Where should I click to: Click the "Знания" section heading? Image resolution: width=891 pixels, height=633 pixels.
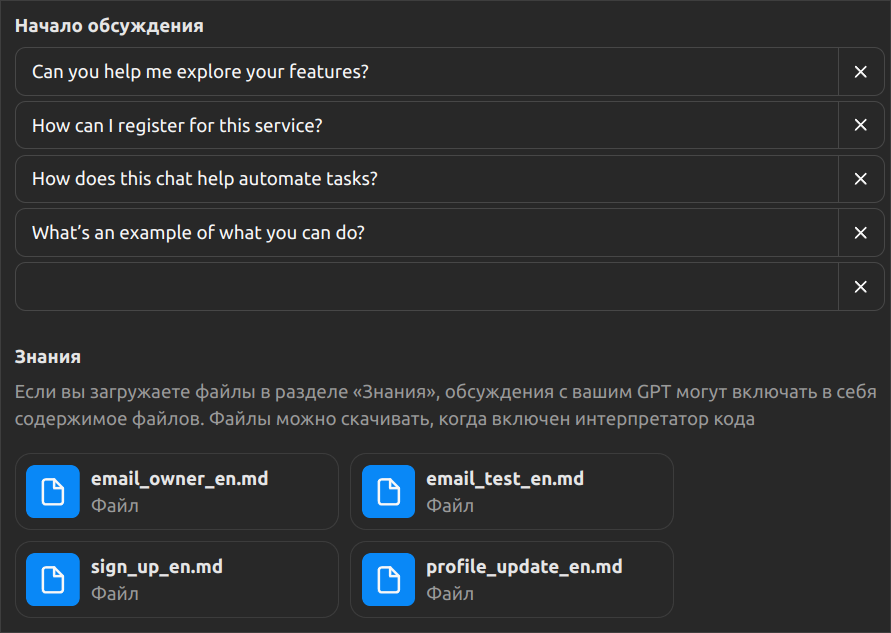coord(48,356)
